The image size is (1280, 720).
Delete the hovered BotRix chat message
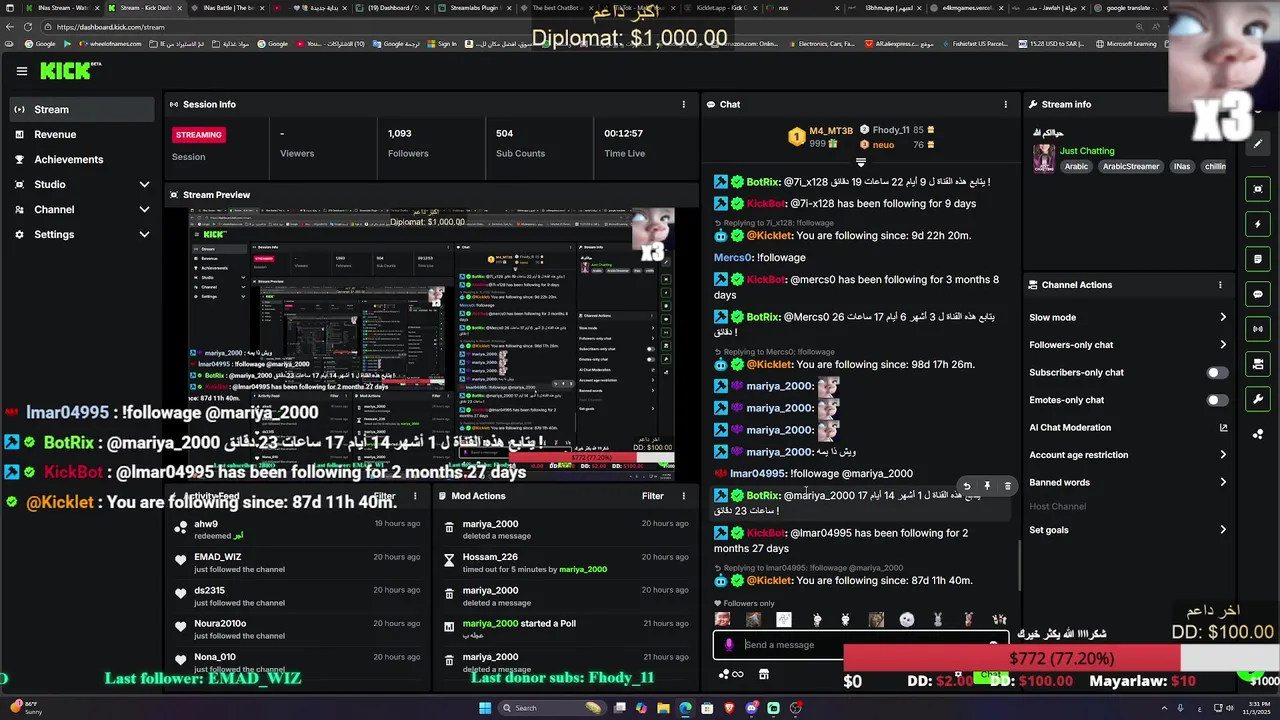(1007, 486)
